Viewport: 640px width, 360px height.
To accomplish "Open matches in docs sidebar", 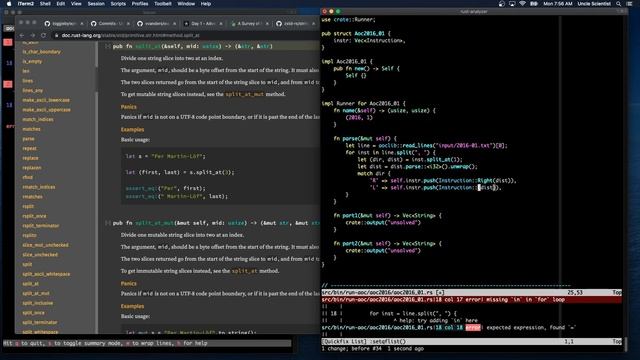I will 31,129.
